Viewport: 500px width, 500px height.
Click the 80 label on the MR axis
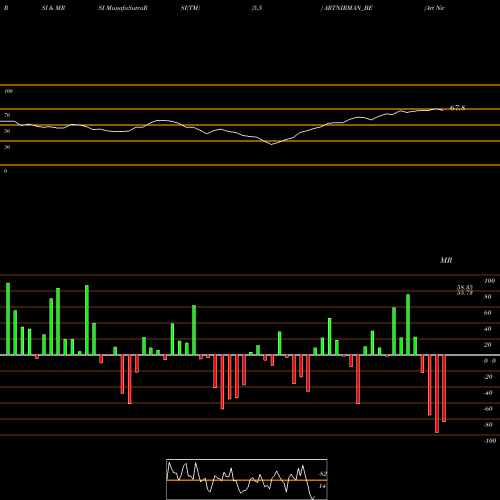[x=488, y=297]
